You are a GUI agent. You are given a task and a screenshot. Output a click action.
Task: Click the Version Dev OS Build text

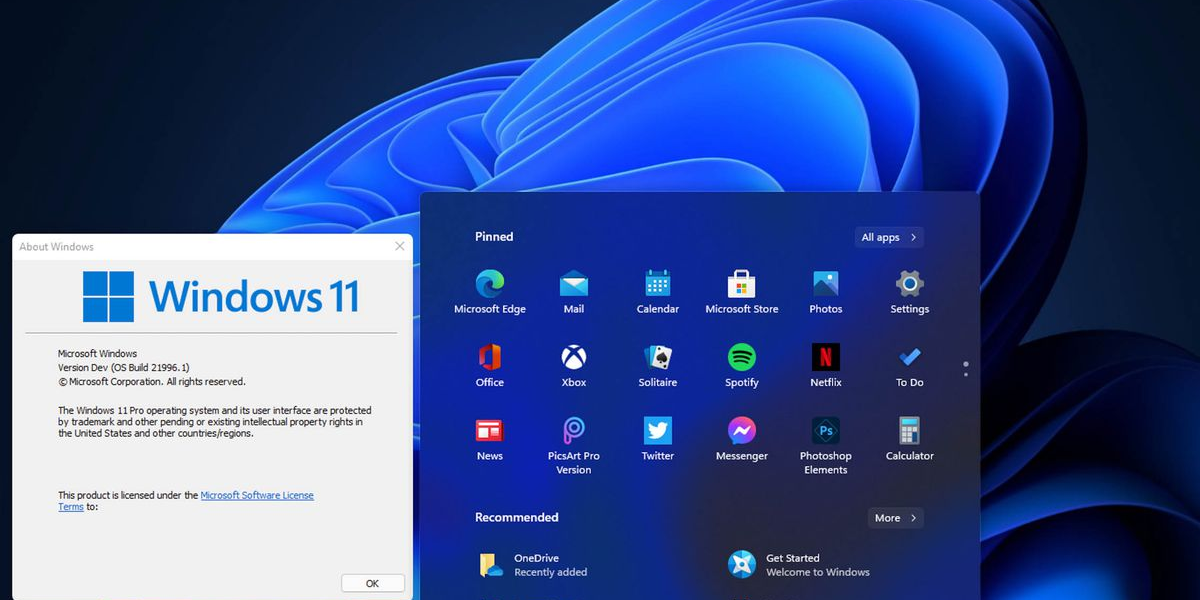coord(124,368)
